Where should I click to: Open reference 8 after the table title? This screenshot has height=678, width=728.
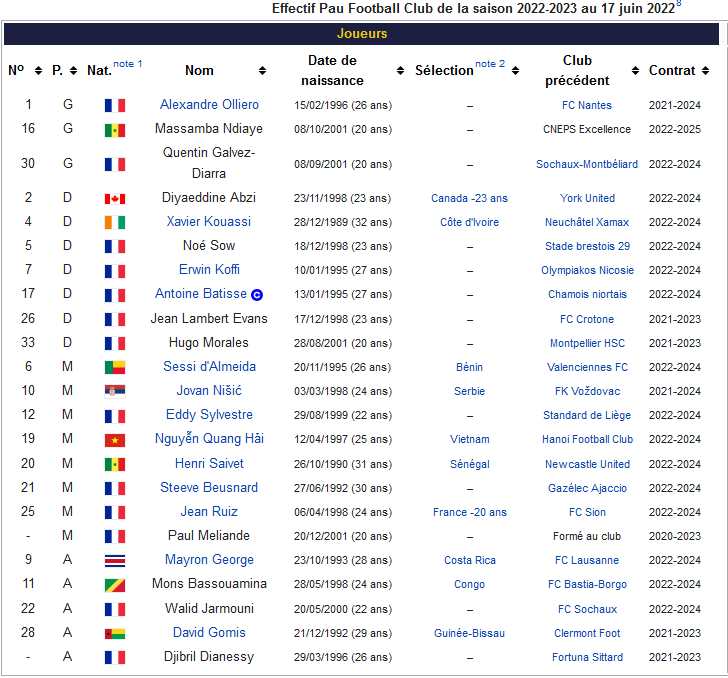(679, 3)
